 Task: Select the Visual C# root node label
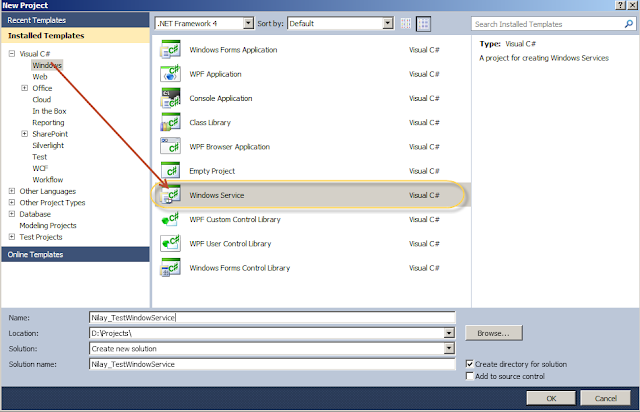[x=35, y=54]
